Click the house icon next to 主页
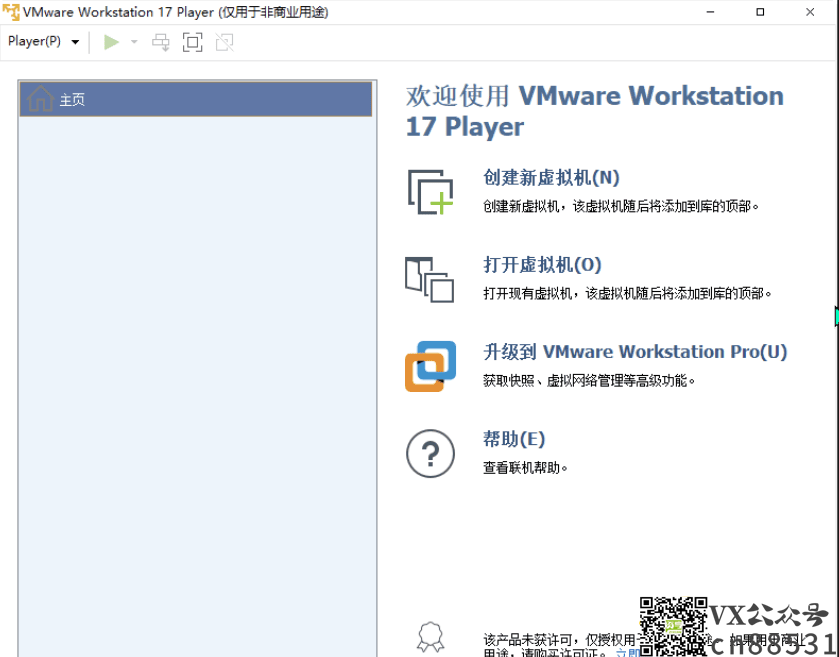The height and width of the screenshot is (657, 839). click(x=40, y=98)
